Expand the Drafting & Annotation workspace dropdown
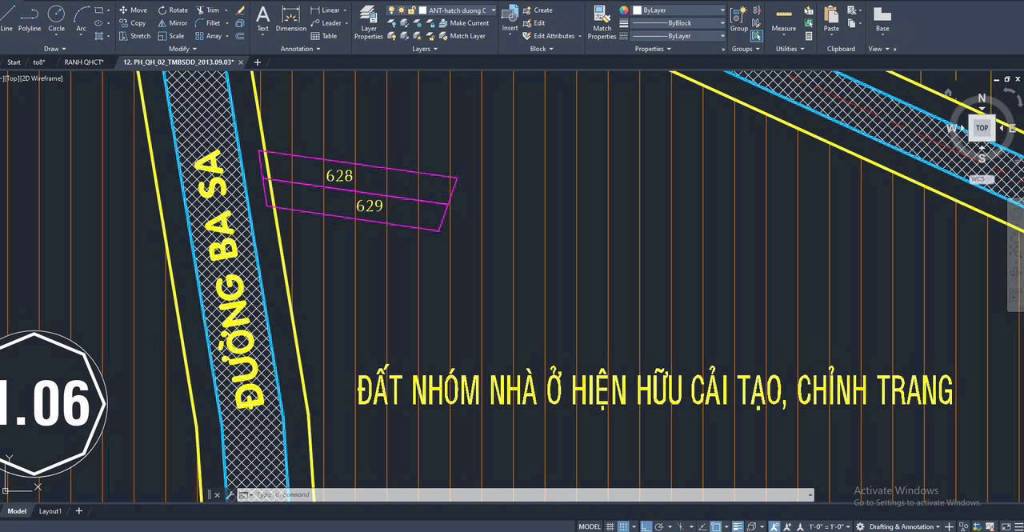Screen dimensions: 1024x532 [905, 526]
